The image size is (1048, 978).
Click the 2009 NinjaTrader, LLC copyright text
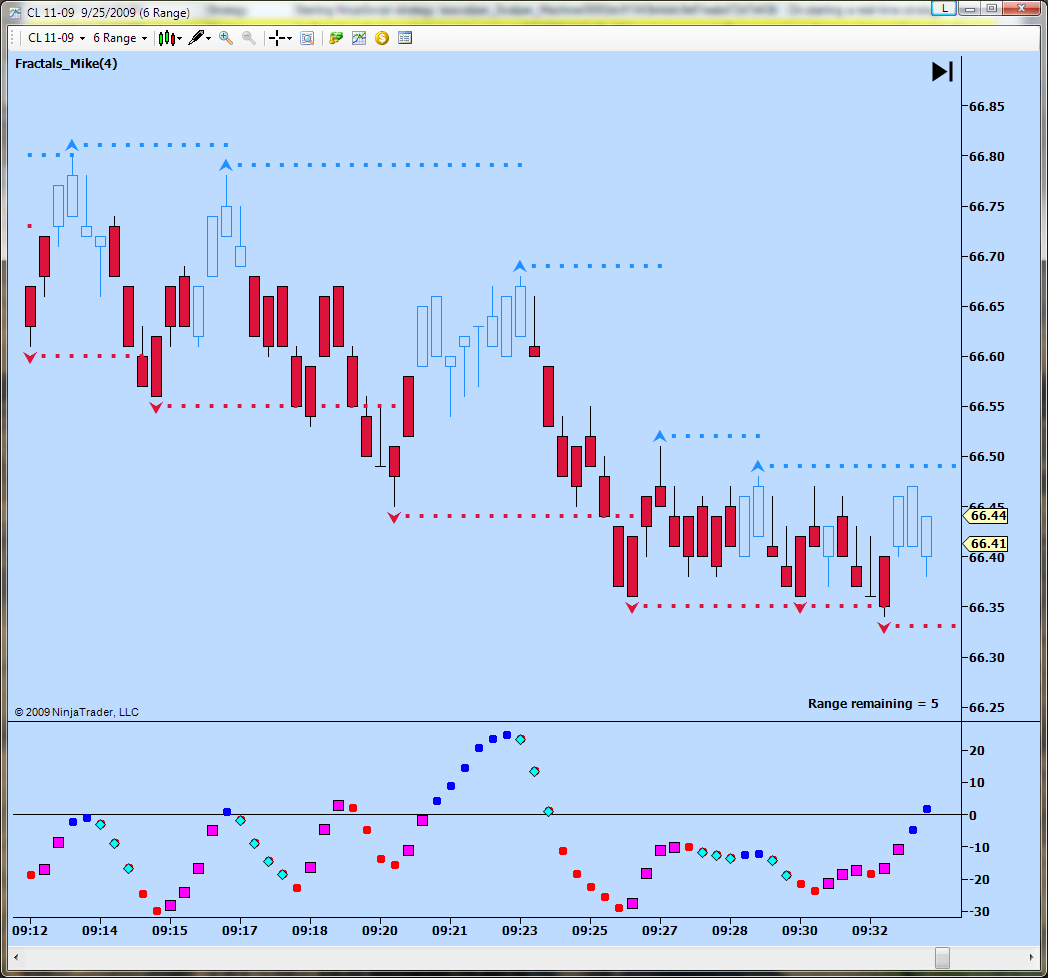(x=77, y=712)
